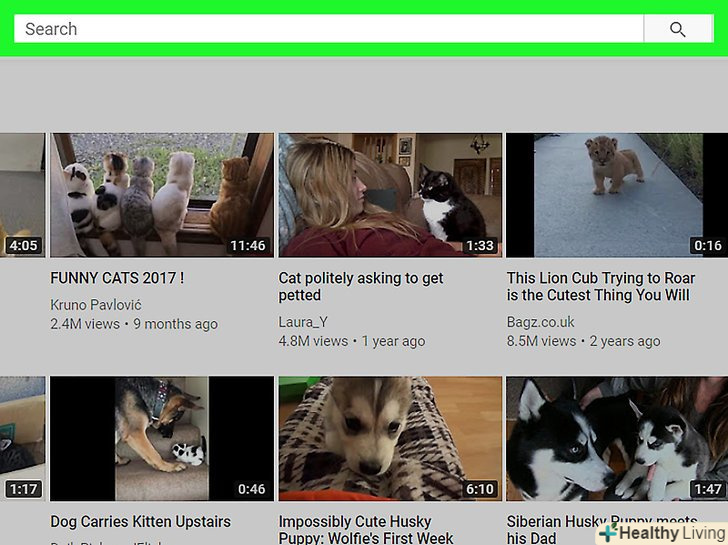Open the partially visible 1:17 video thumbnail
The image size is (728, 545).
(x=22, y=438)
